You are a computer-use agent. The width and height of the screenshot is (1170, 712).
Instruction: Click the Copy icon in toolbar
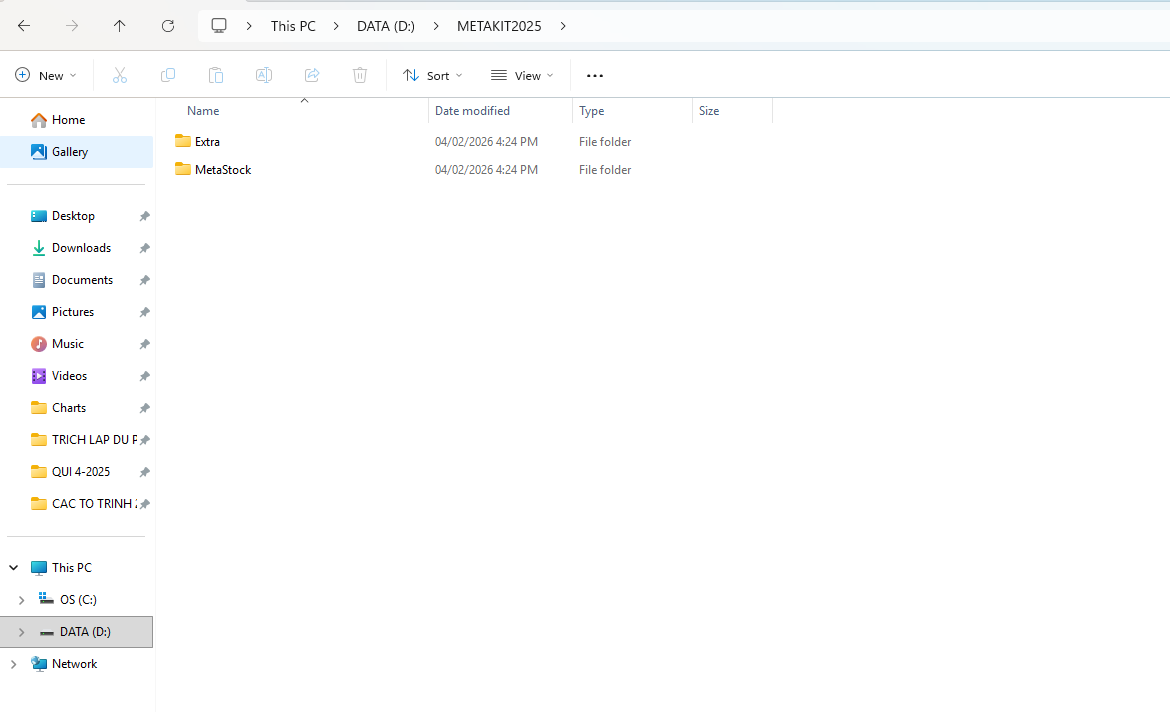pyautogui.click(x=168, y=75)
